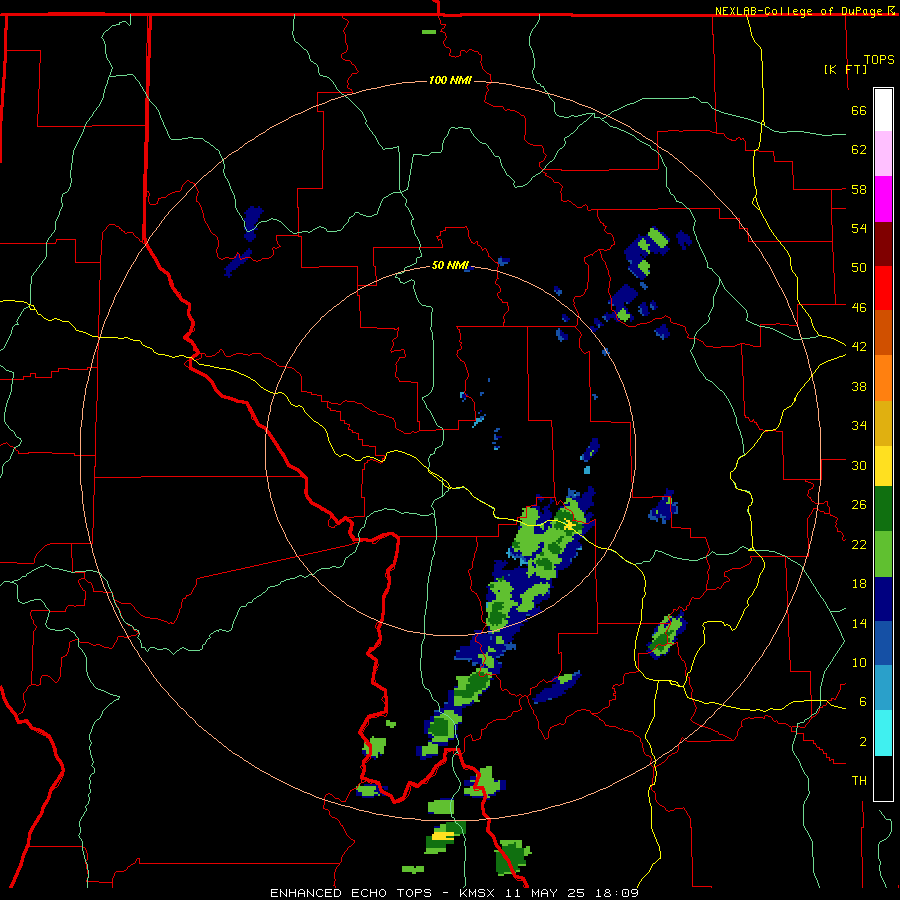900x900 pixels.
Task: Click the 'ENHANCED ECHO TOPS' product title
Action: point(351,893)
